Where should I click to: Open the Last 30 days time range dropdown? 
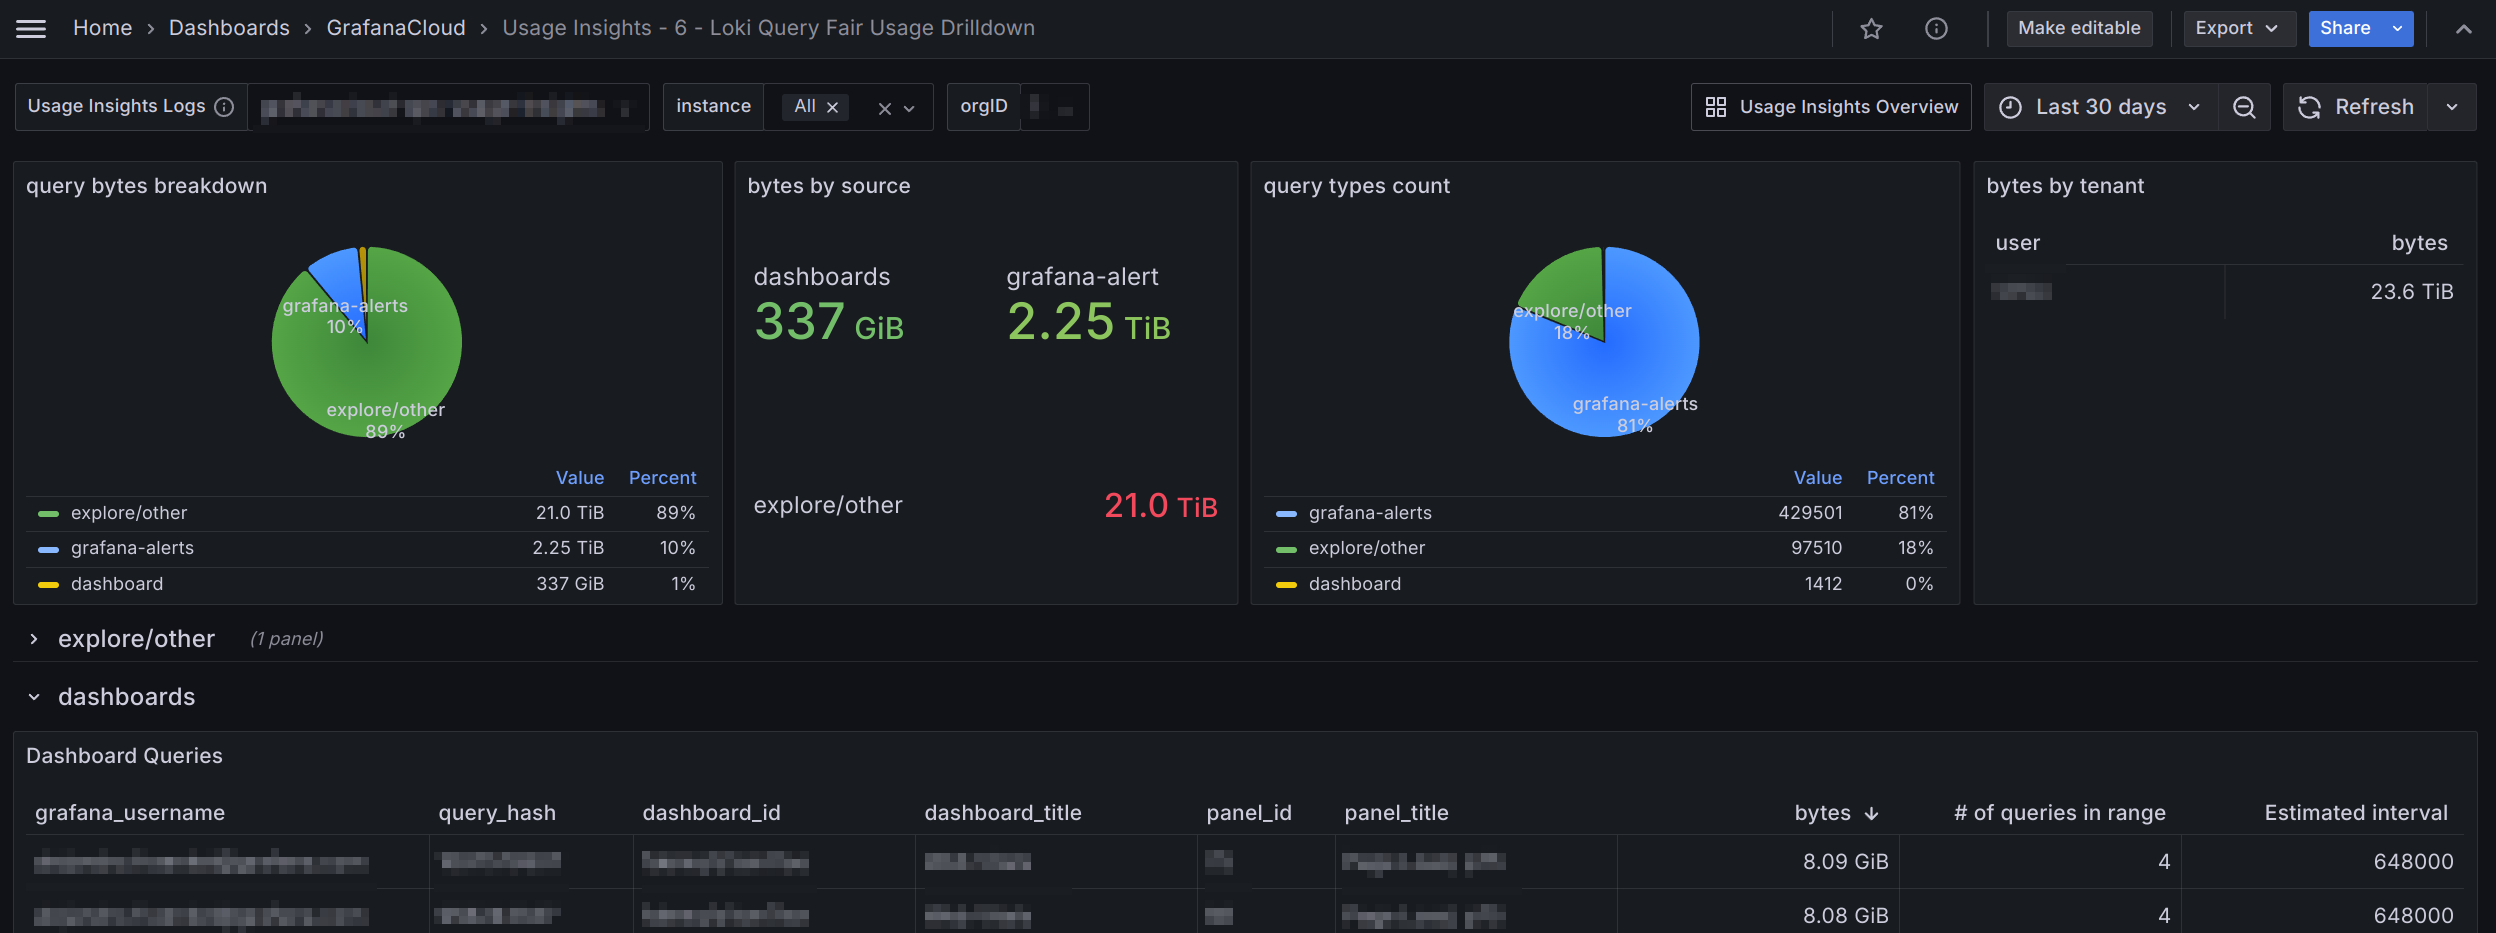tap(2101, 106)
